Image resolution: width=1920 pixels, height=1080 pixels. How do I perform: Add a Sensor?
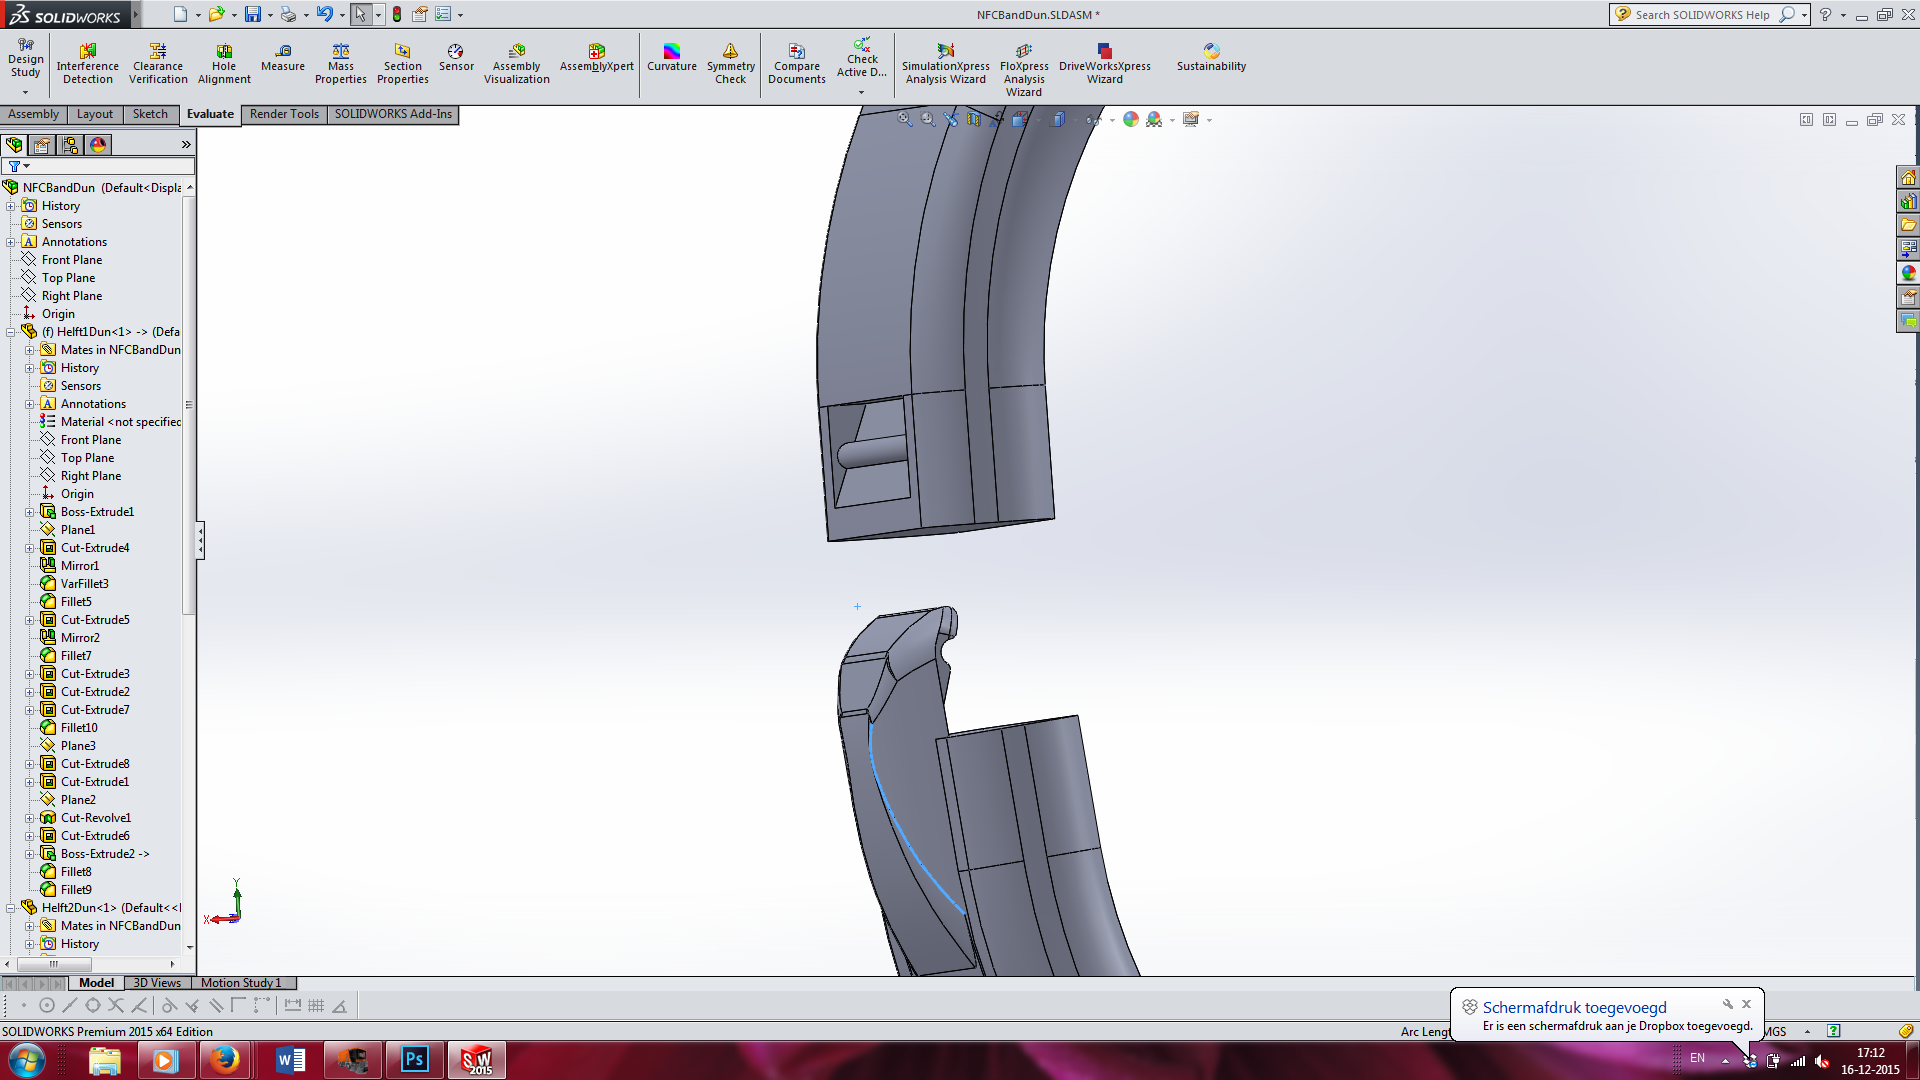(456, 58)
